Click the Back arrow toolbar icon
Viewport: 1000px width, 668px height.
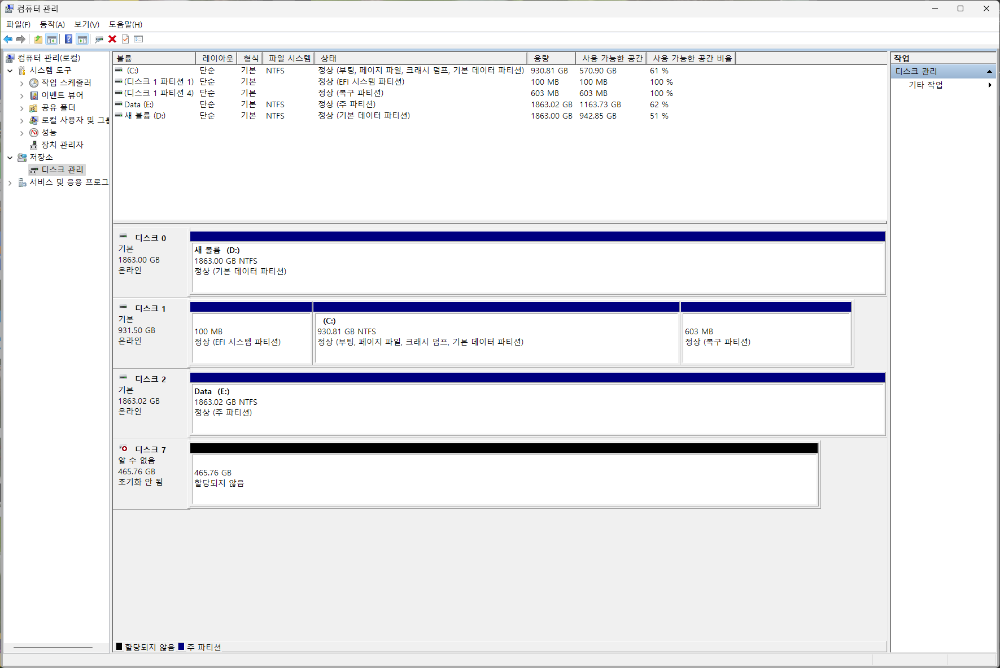pos(8,40)
